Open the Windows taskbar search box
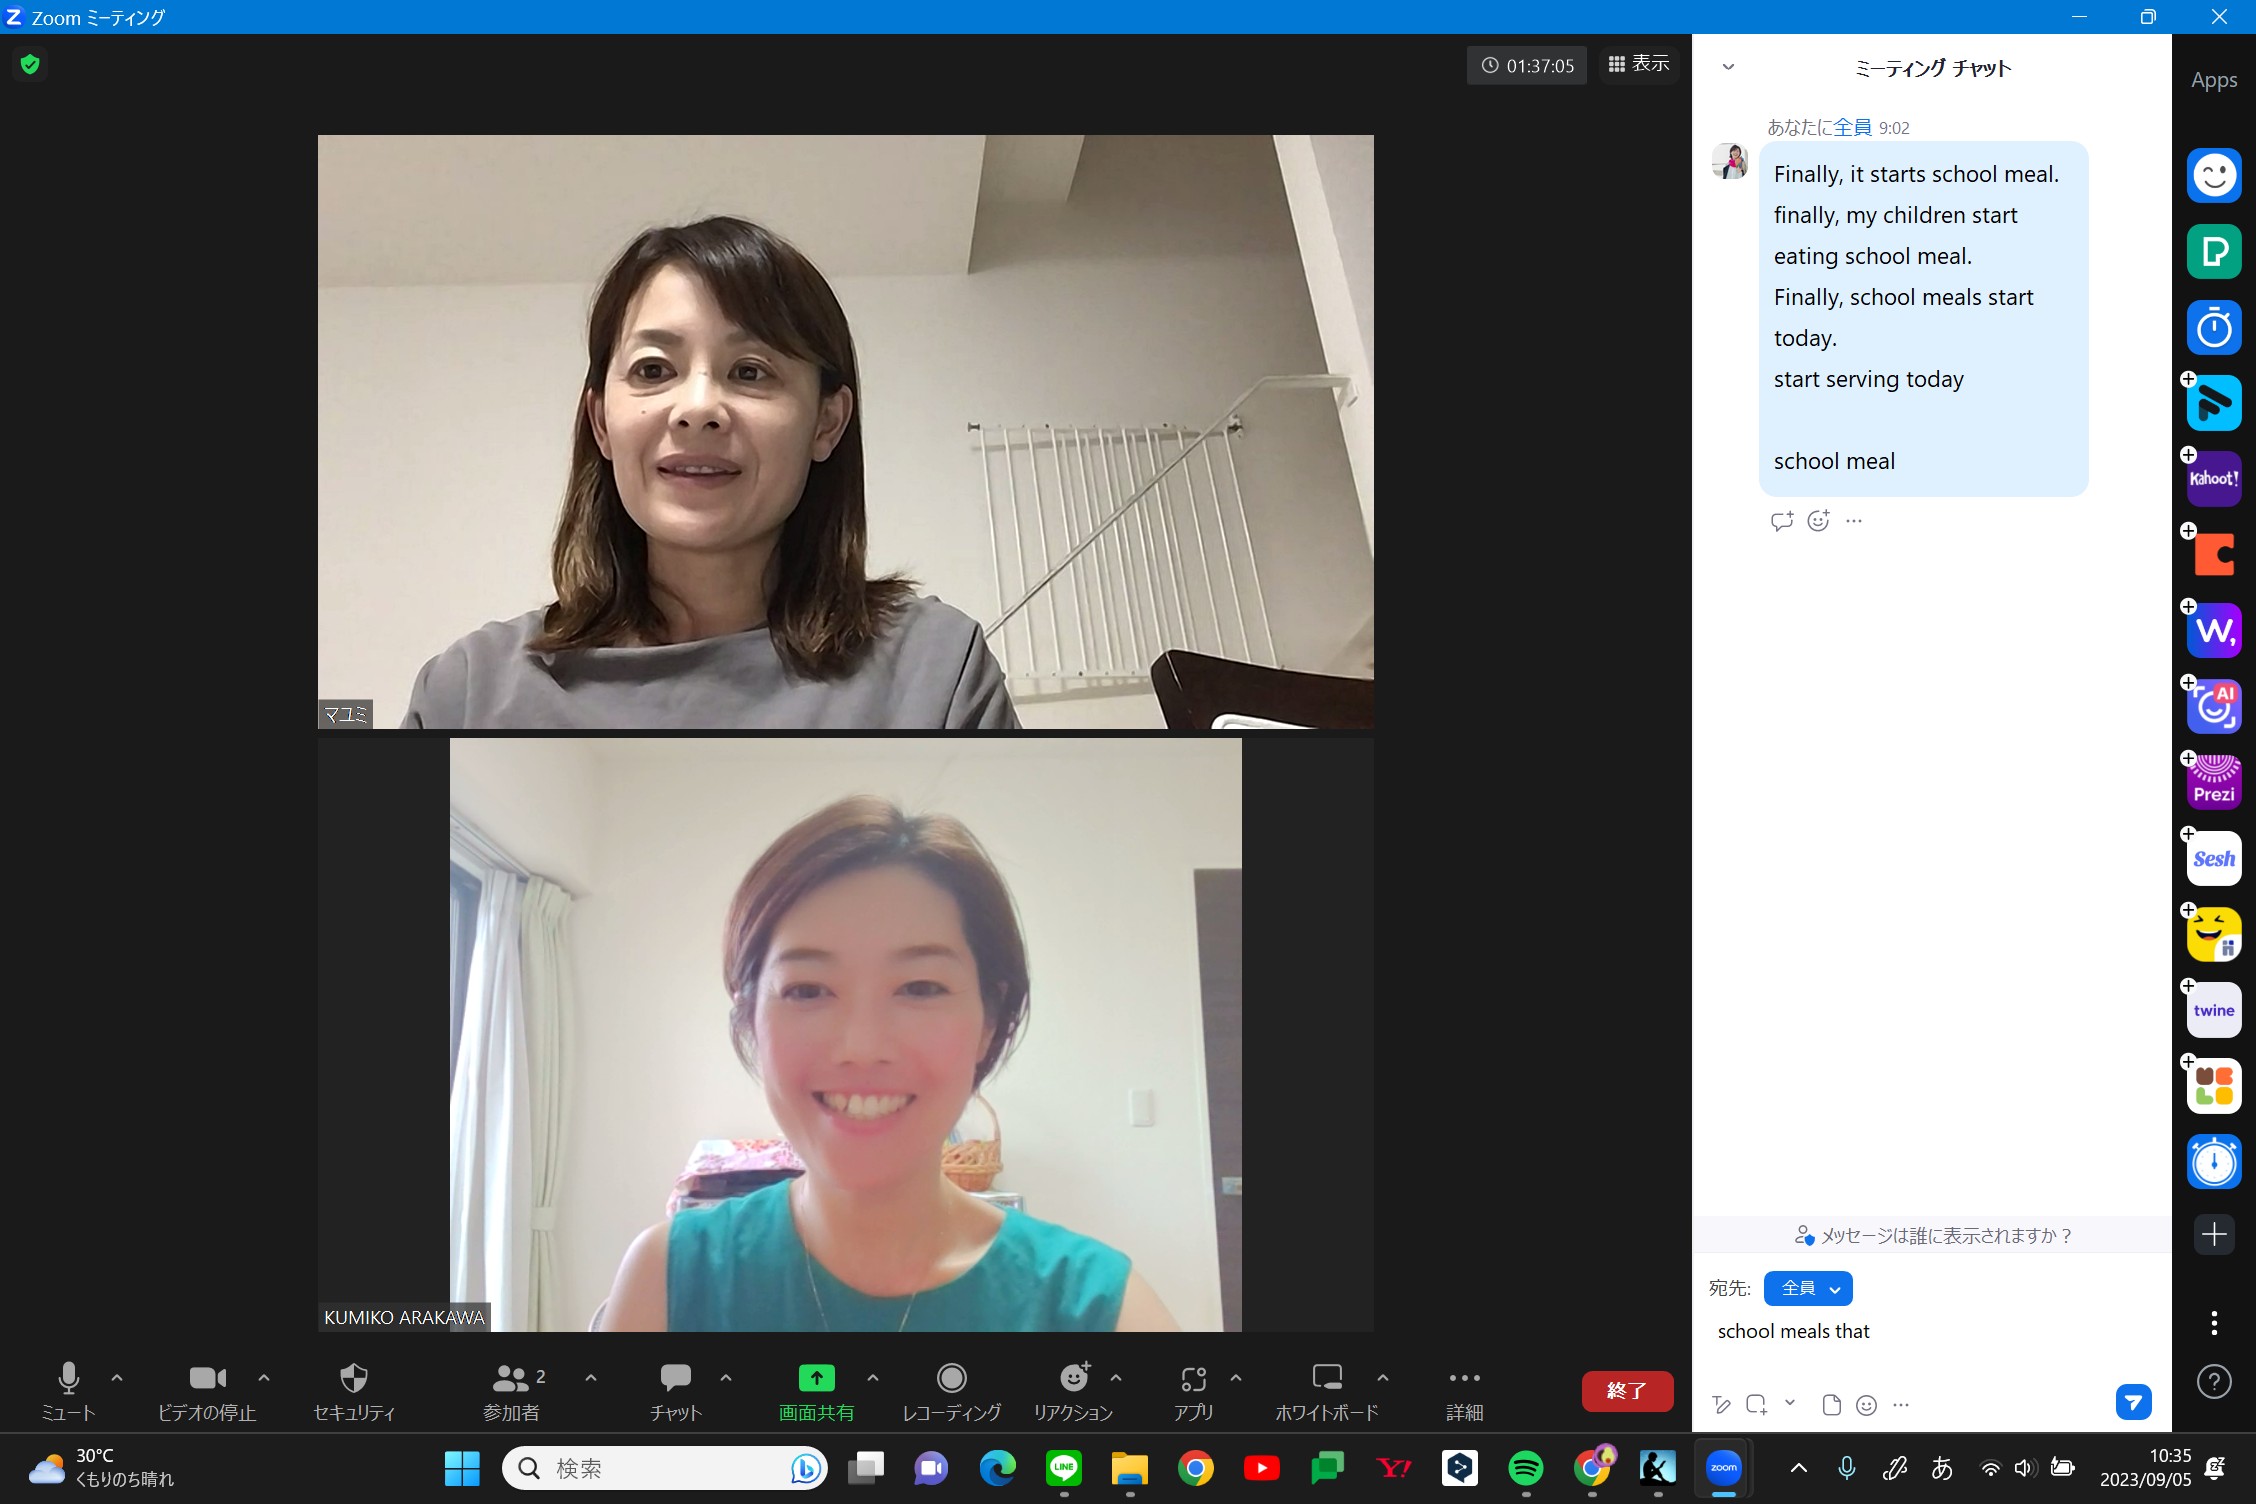Image resolution: width=2256 pixels, height=1504 pixels. 665,1468
